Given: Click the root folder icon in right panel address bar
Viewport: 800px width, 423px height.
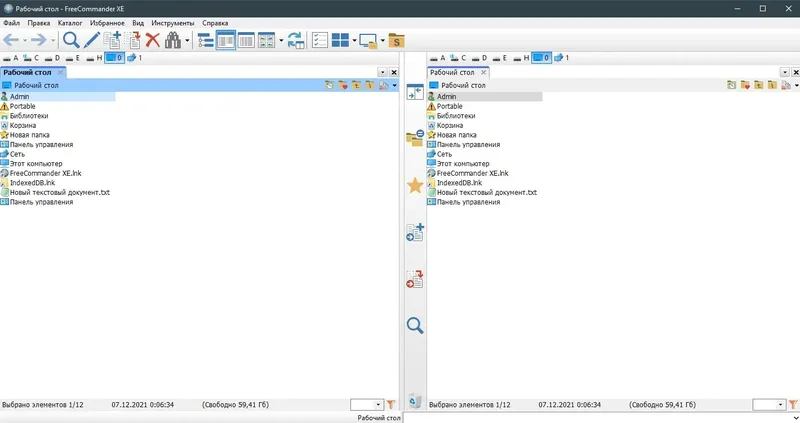Looking at the screenshot, I should point(772,85).
